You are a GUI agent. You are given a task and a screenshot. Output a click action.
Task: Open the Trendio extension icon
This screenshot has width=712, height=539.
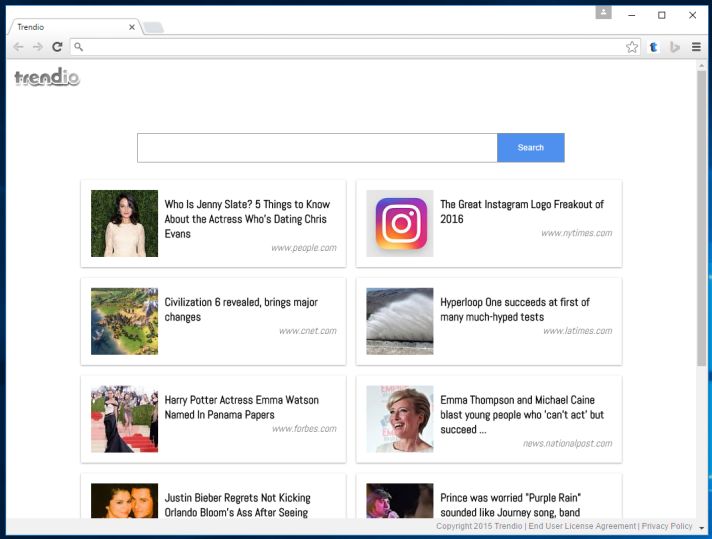(x=653, y=47)
